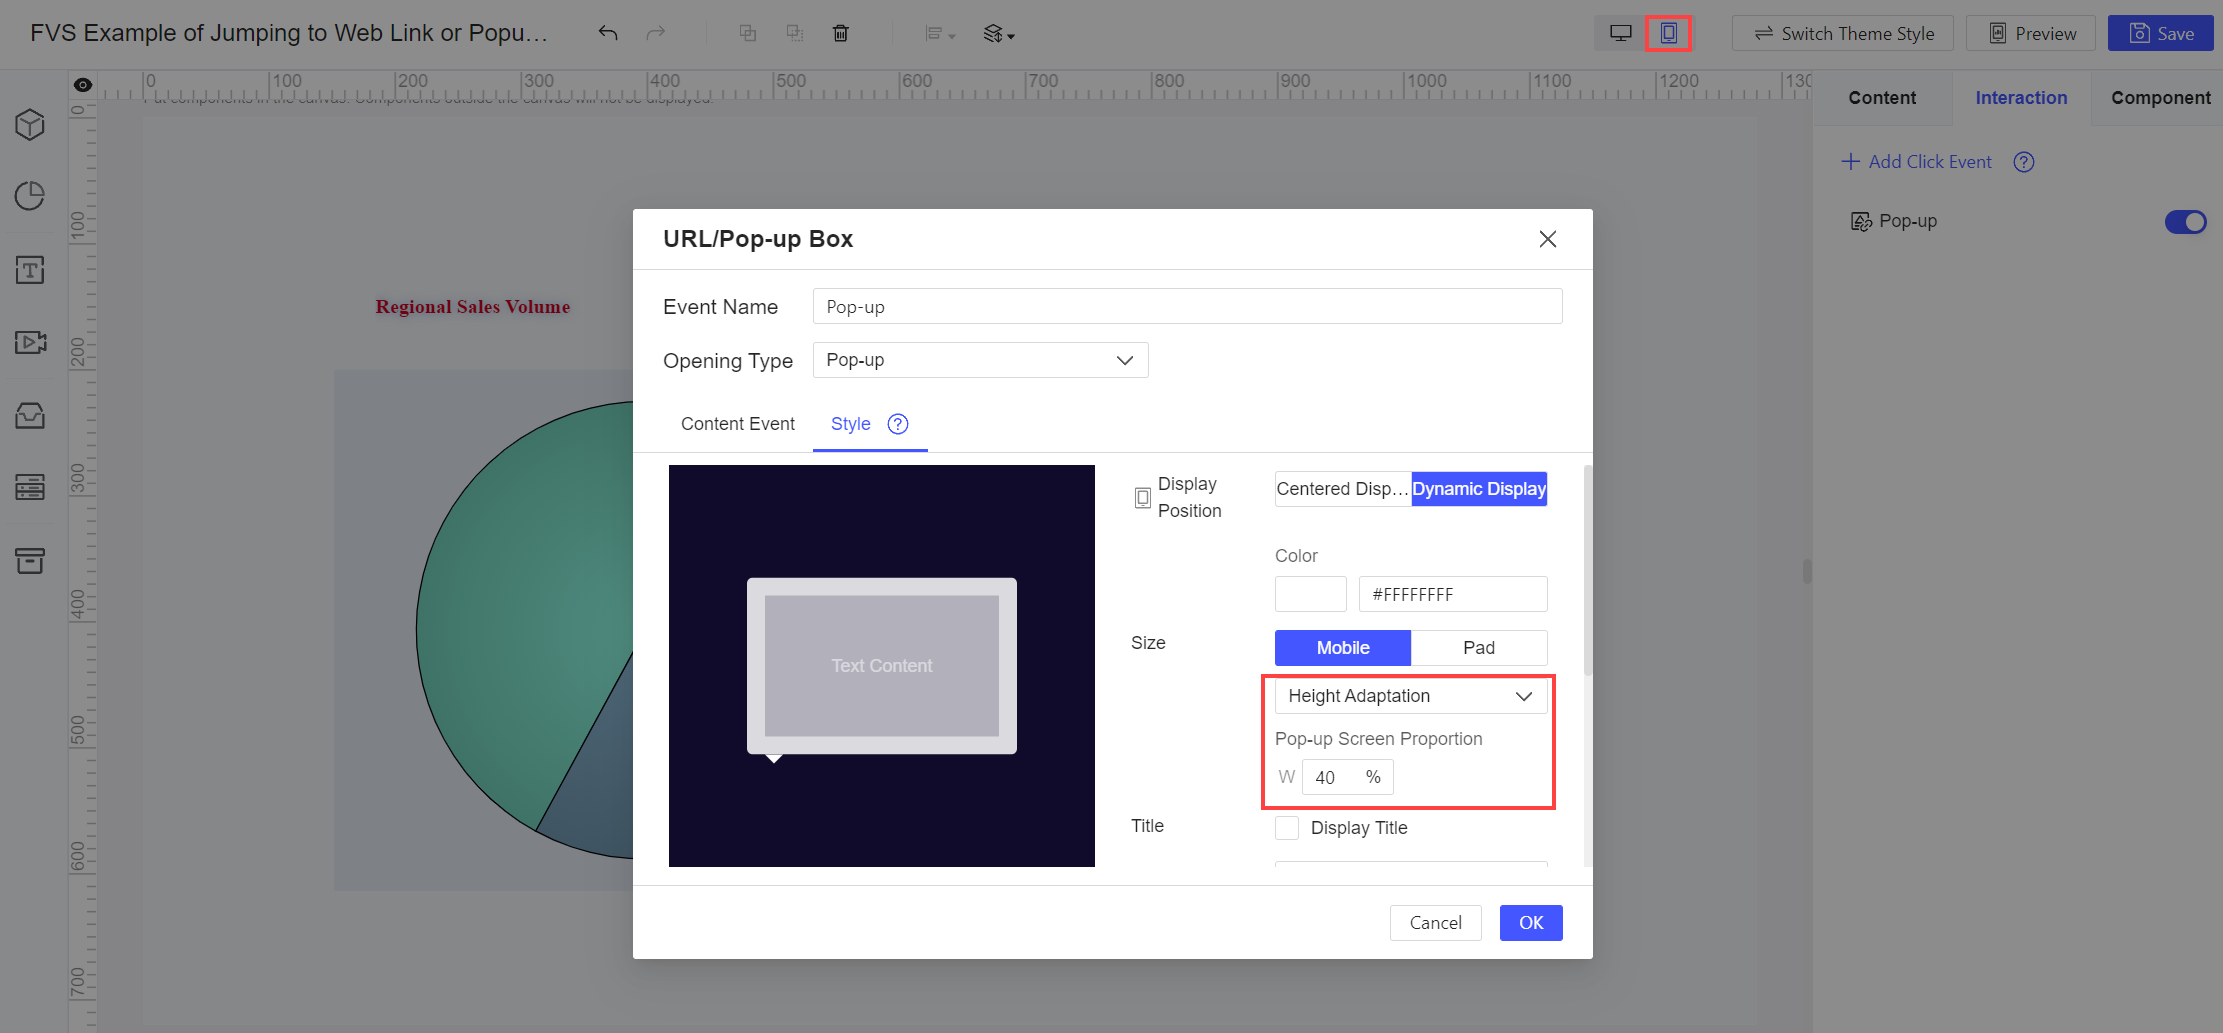Screen dimensions: 2223x1033
Task: Open the align options icon
Action: click(939, 34)
